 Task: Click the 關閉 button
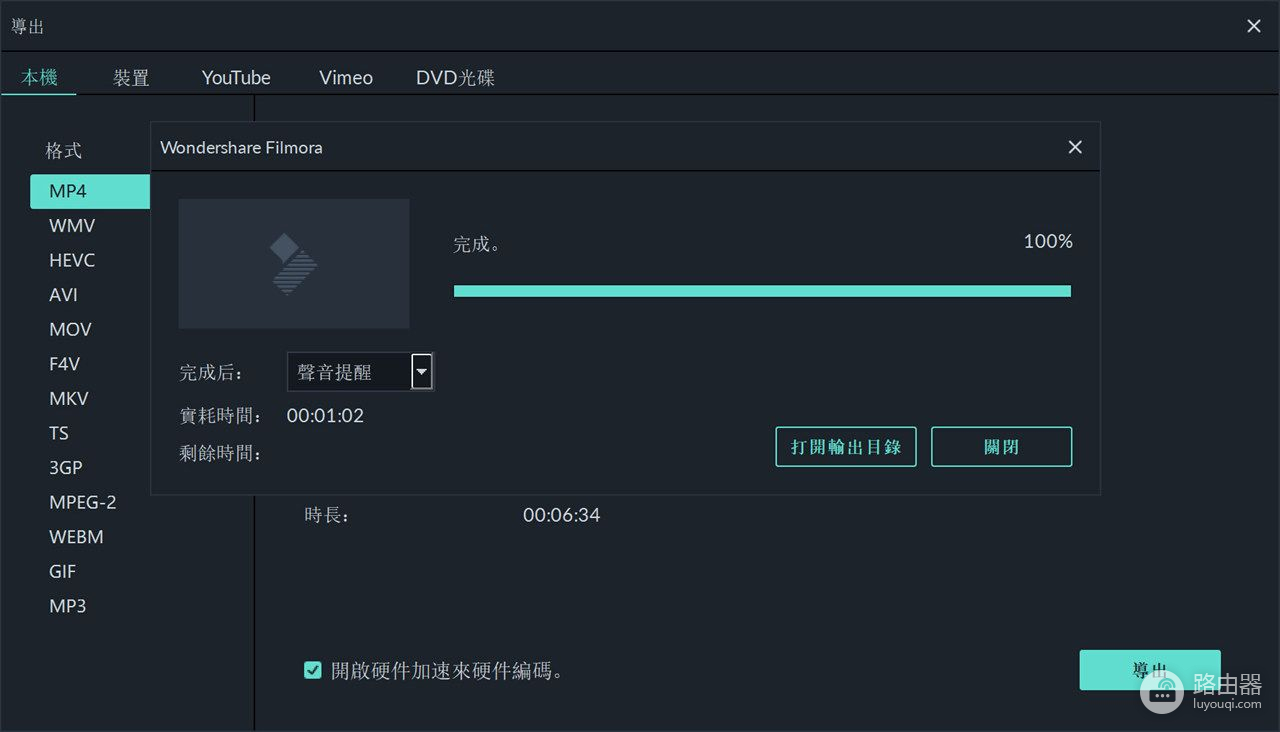point(1001,447)
